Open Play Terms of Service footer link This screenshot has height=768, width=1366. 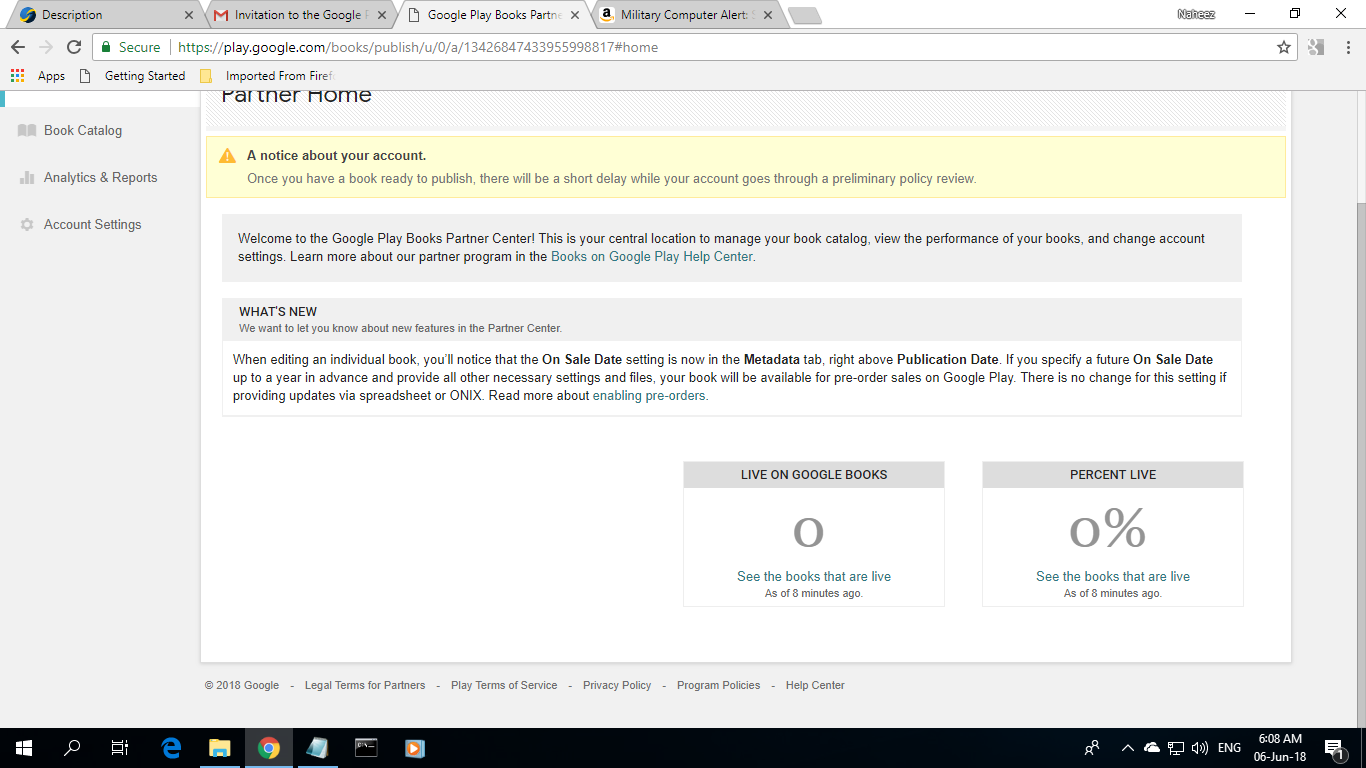[x=504, y=685]
